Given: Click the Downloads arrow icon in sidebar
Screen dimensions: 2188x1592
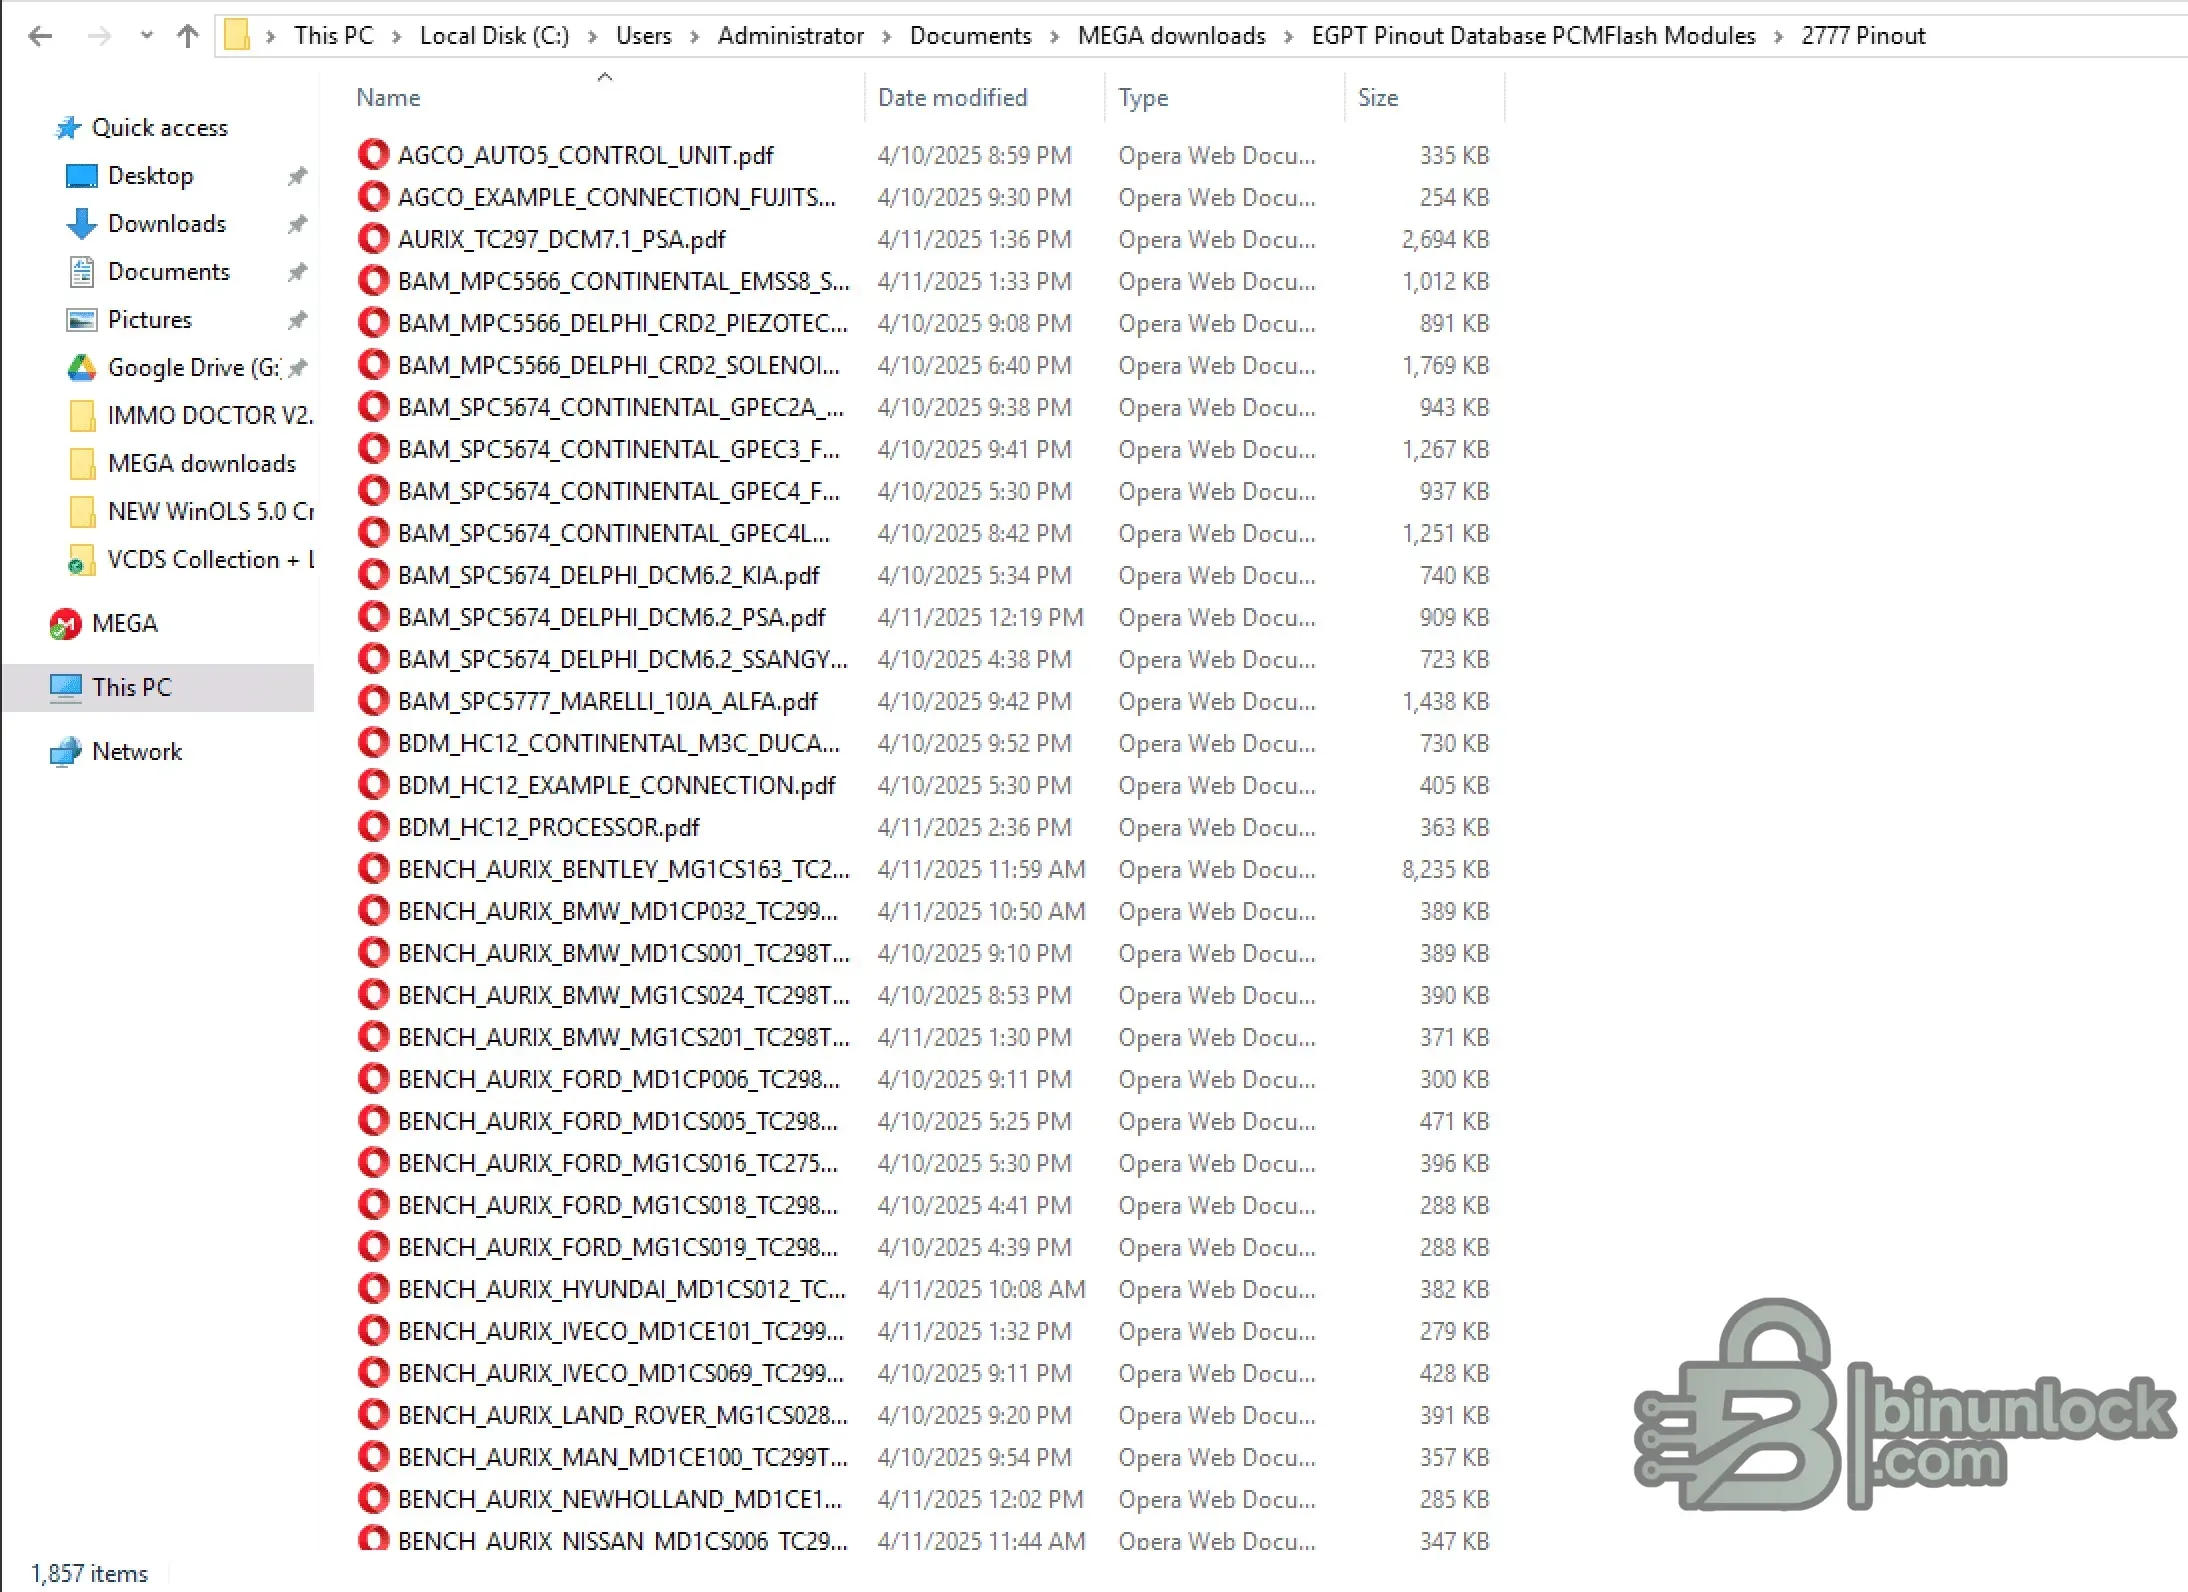Looking at the screenshot, I should [x=81, y=224].
